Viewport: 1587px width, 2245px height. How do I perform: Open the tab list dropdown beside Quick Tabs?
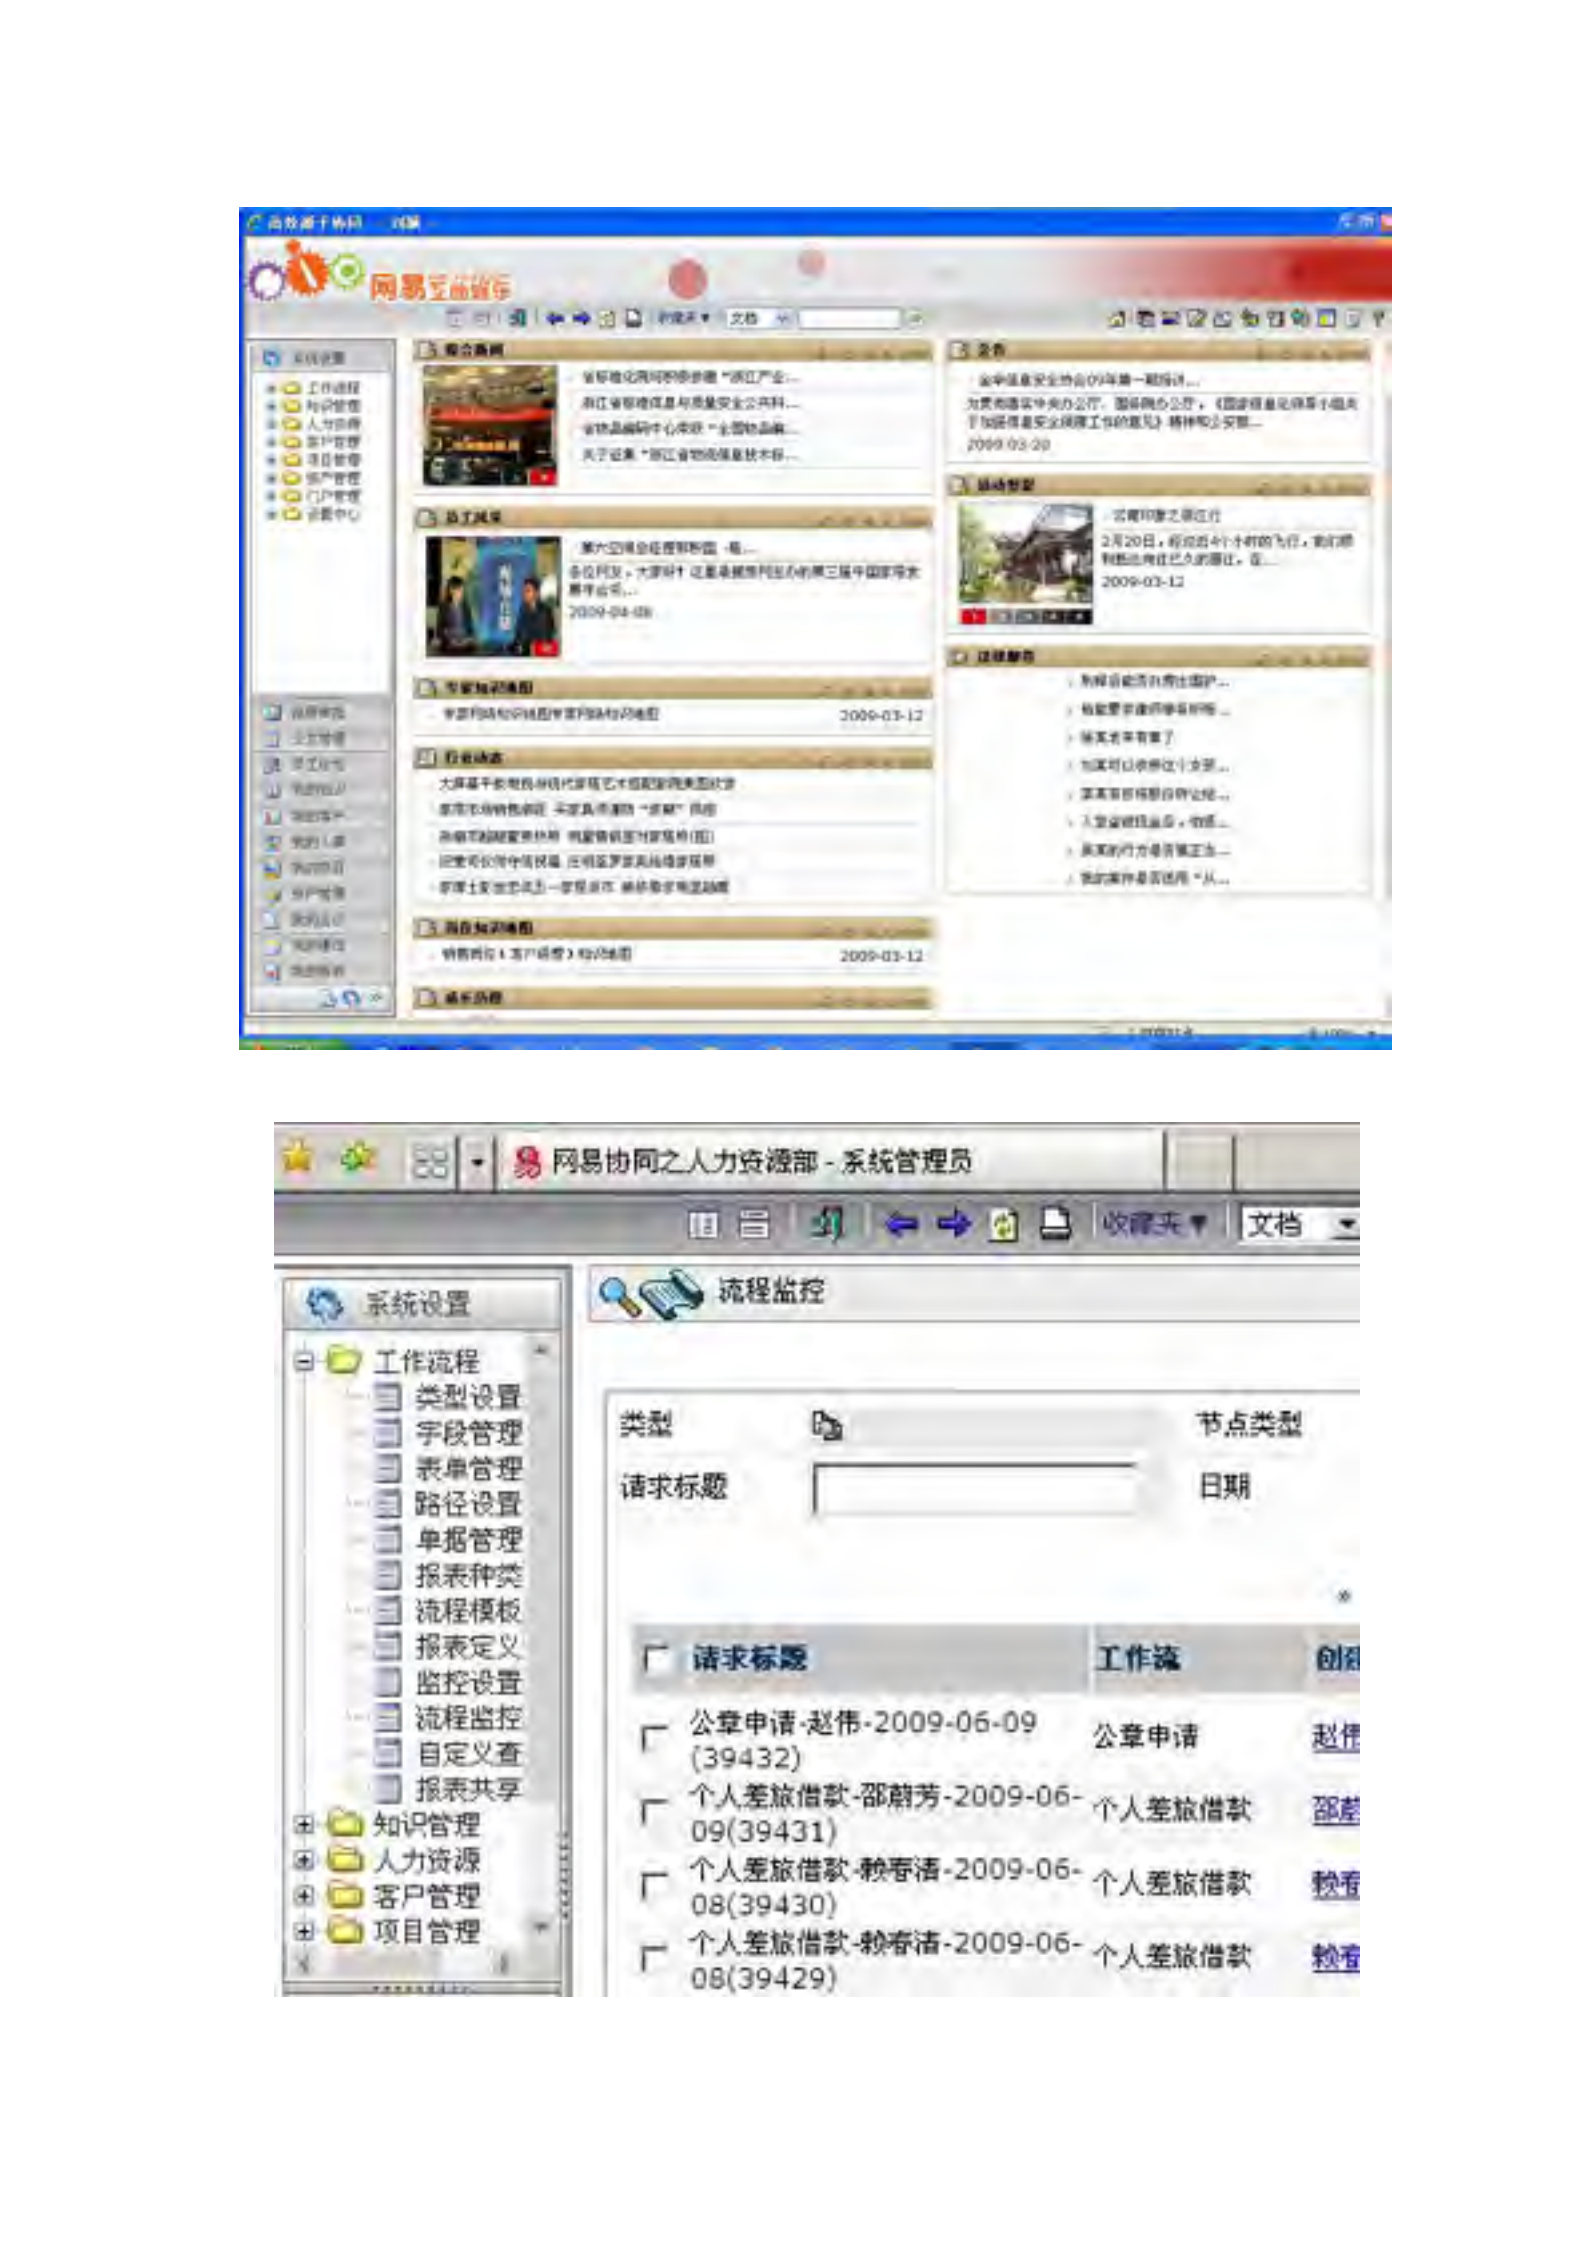477,1162
